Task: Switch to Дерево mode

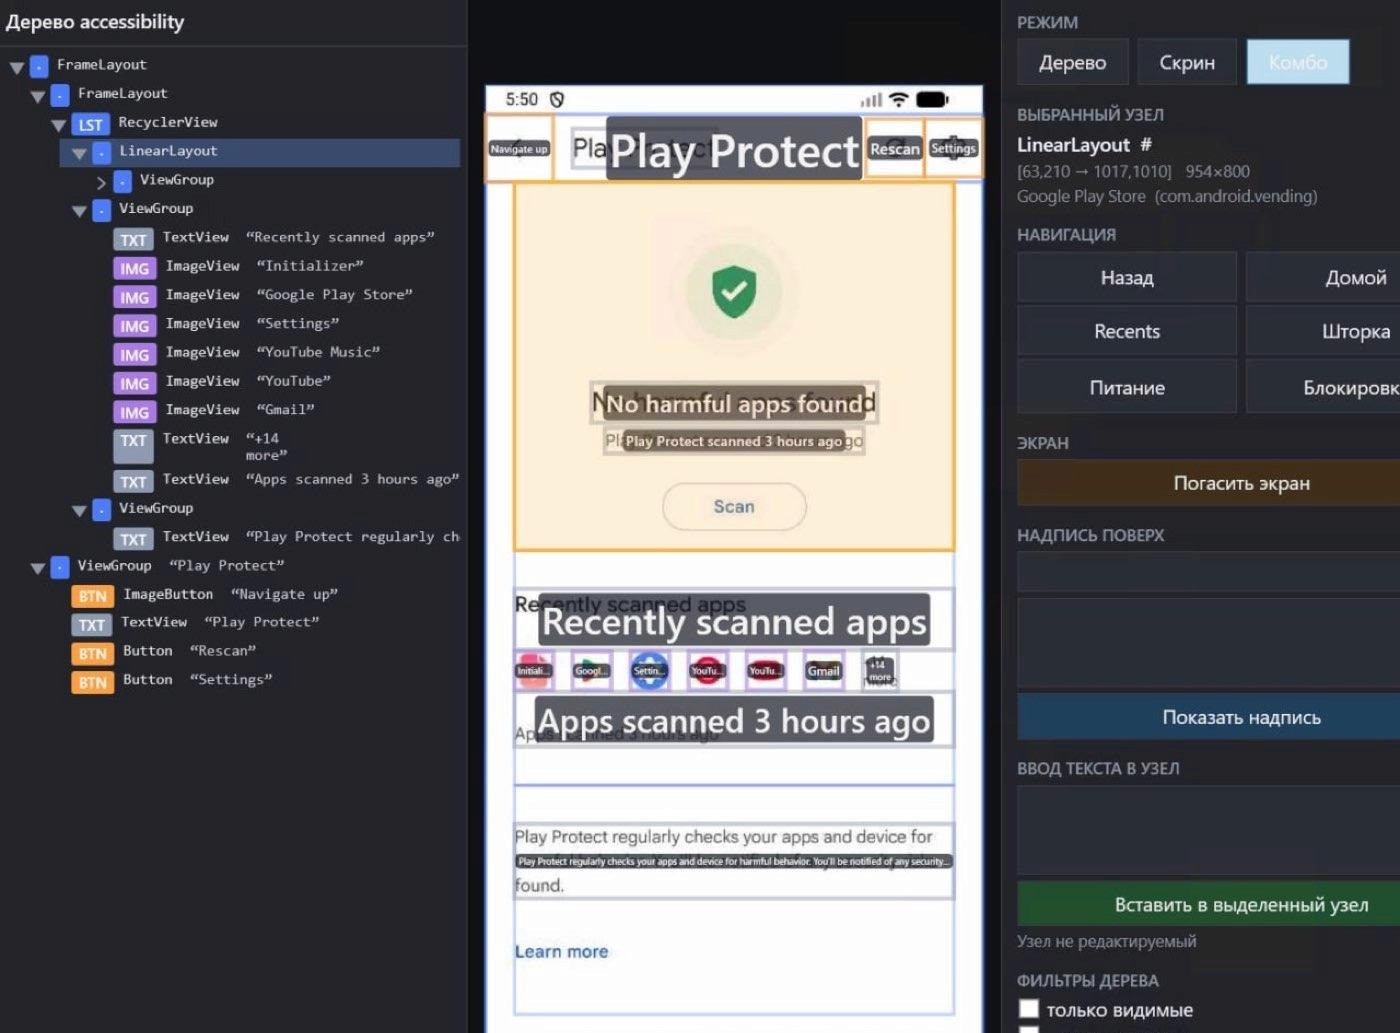Action: (x=1073, y=62)
